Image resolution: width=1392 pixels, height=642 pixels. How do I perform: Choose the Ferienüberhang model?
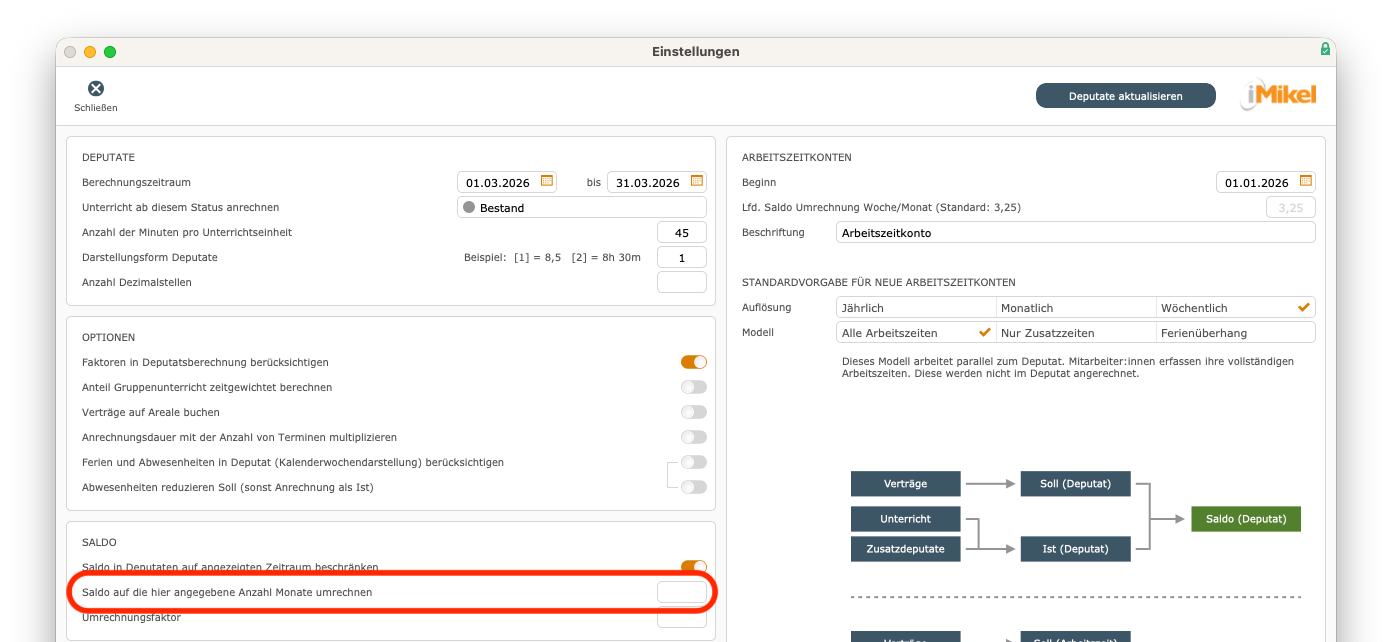click(1235, 333)
